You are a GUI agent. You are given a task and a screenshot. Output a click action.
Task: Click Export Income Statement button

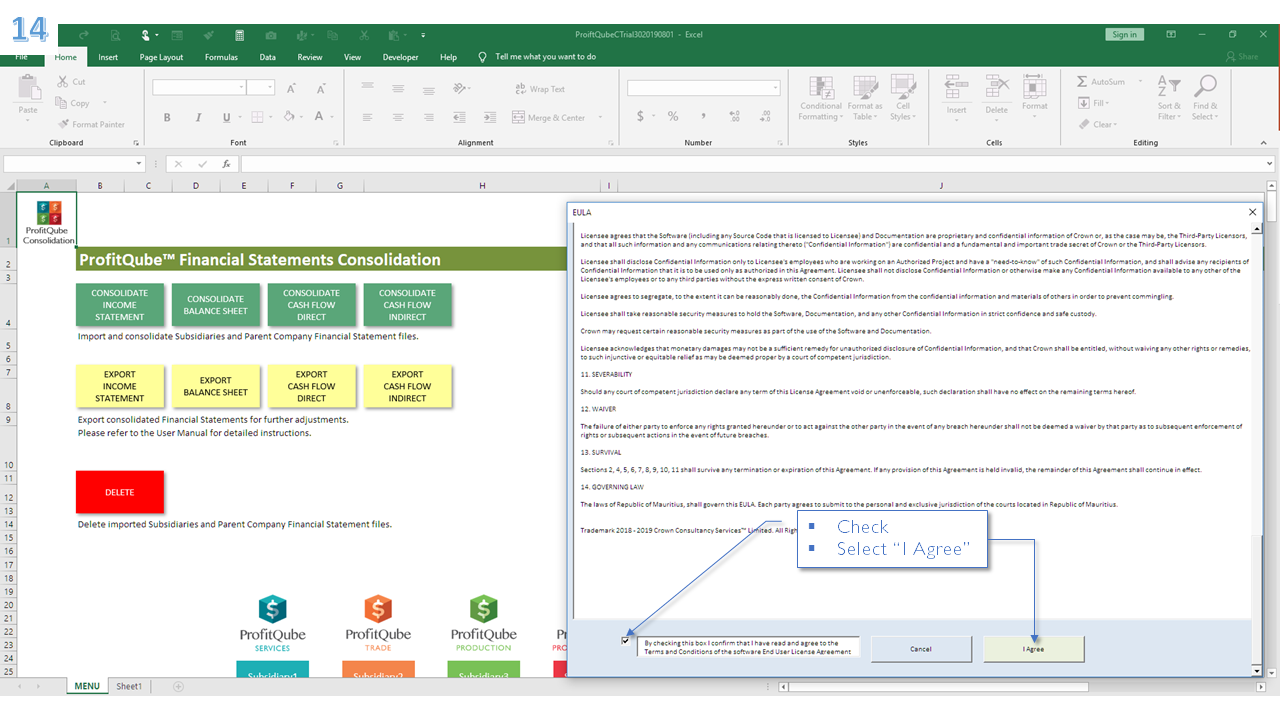pos(120,386)
